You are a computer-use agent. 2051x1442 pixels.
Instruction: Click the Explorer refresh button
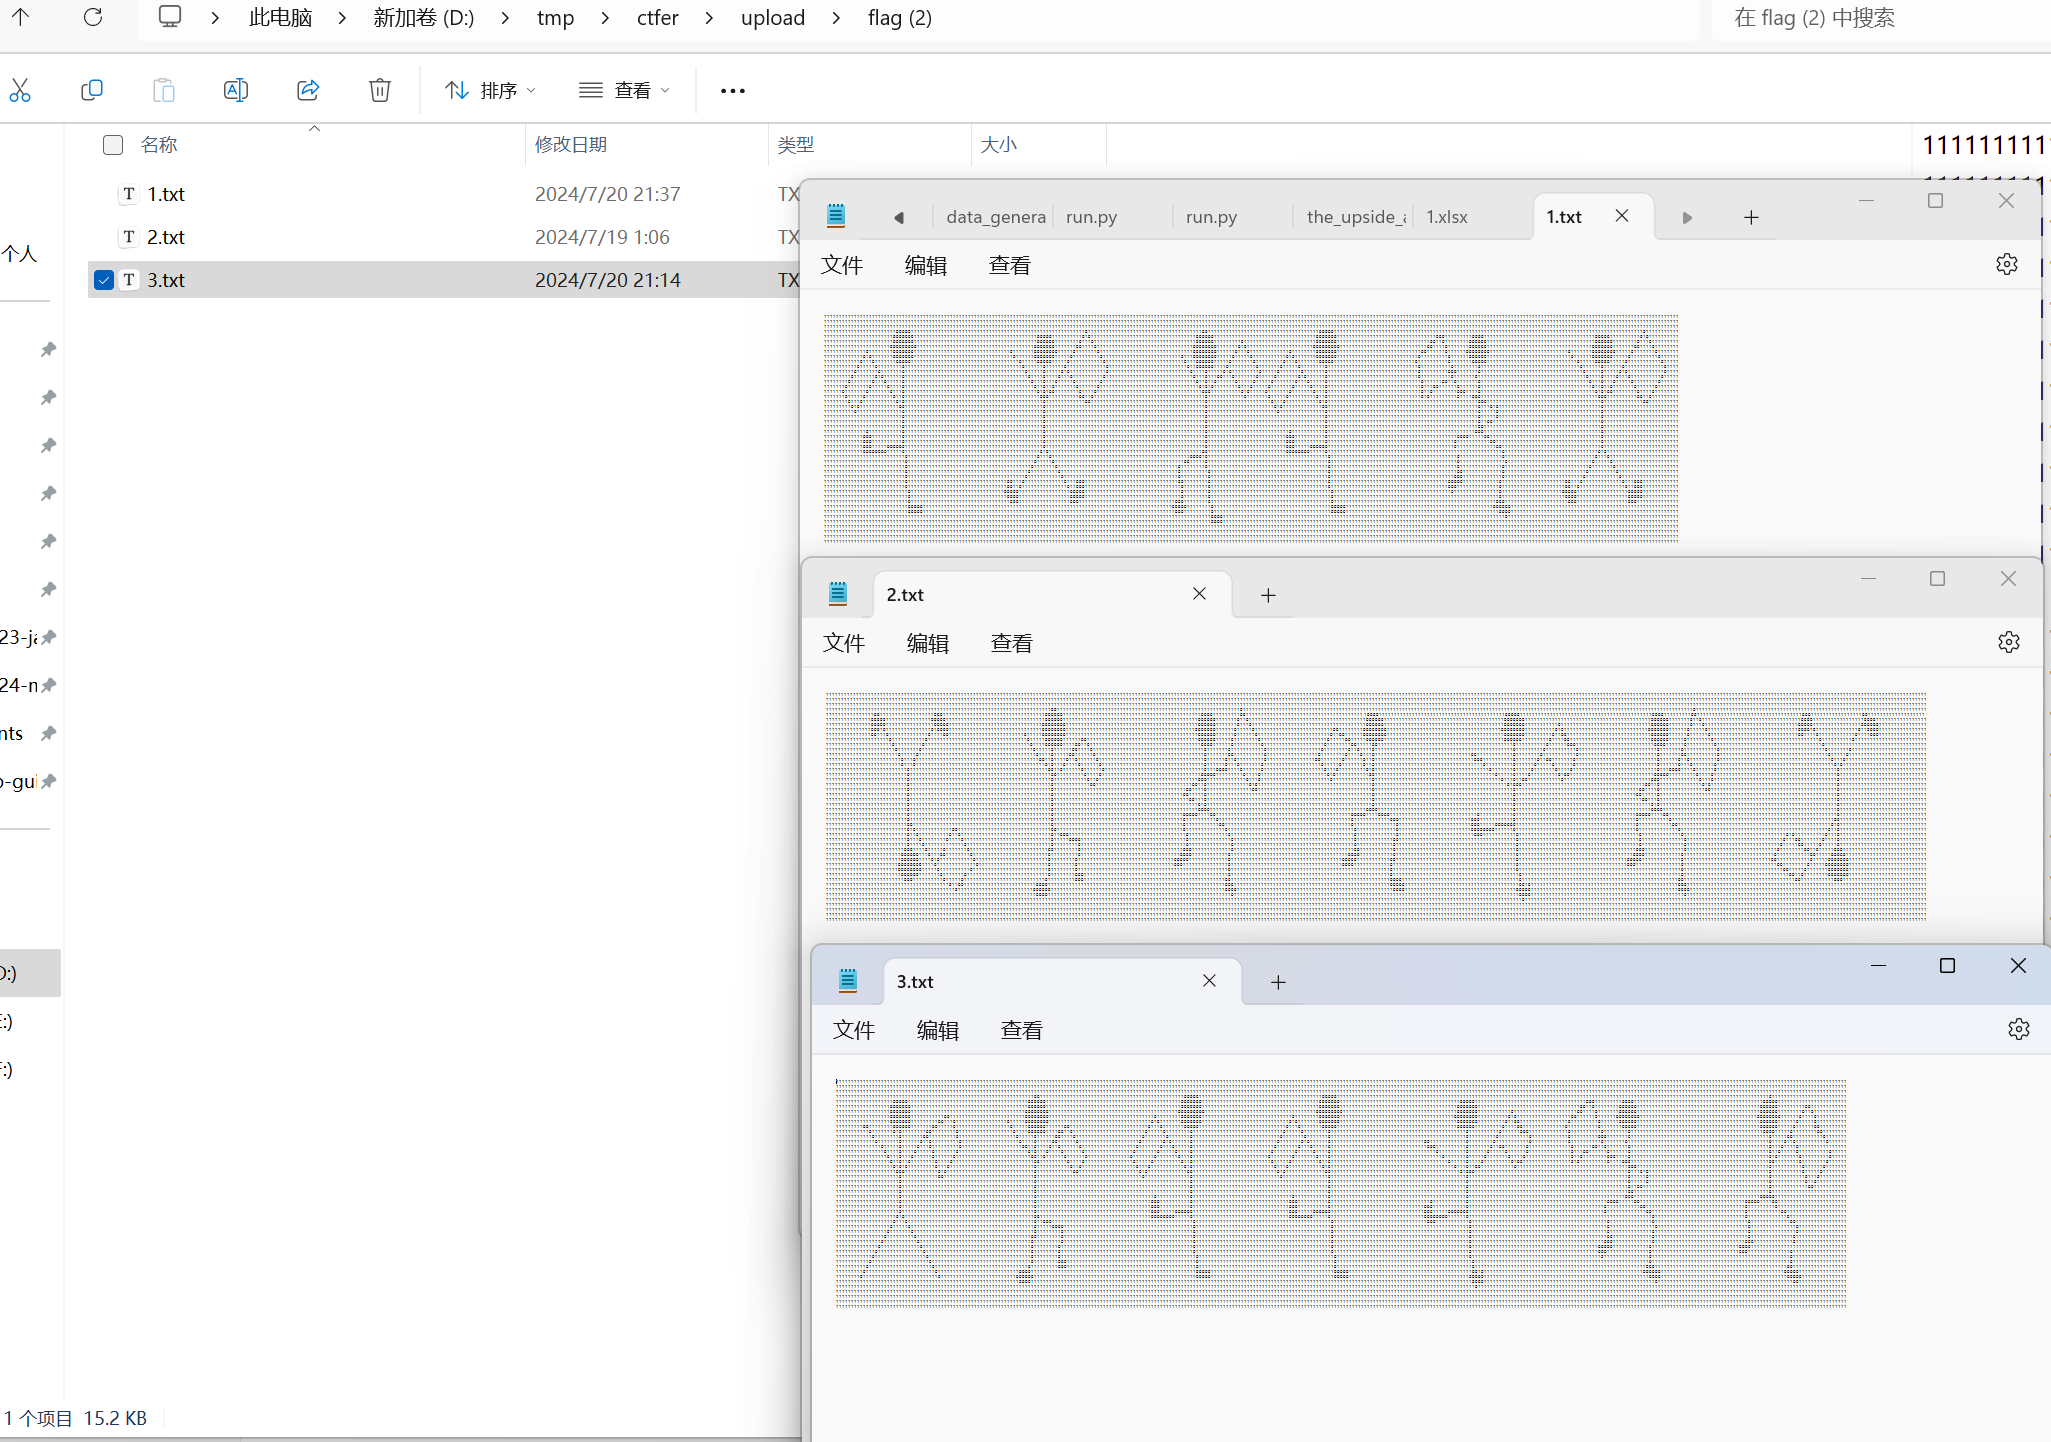point(93,17)
